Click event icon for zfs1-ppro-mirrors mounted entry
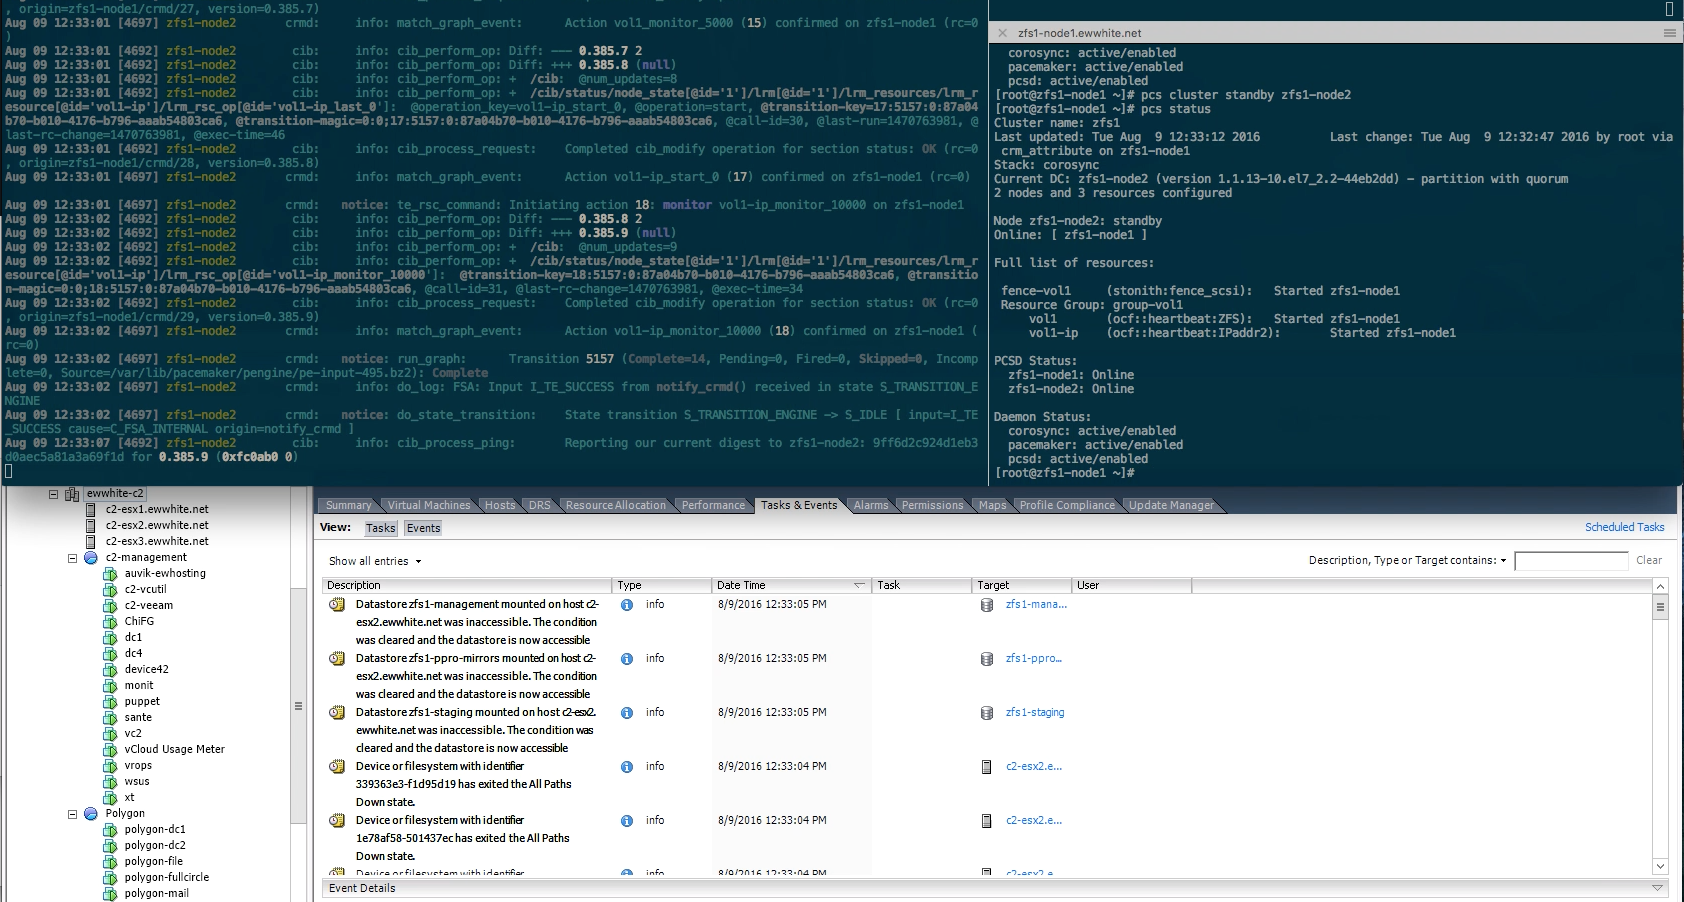This screenshot has width=1684, height=902. 337,659
